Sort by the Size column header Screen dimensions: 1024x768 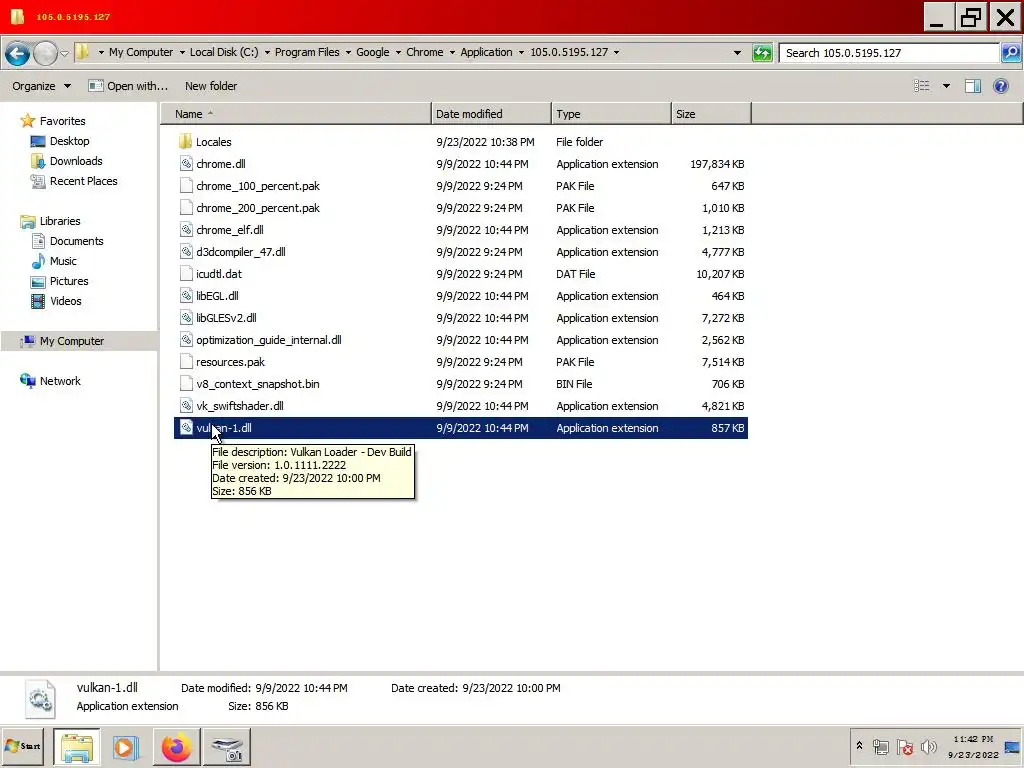[711, 114]
